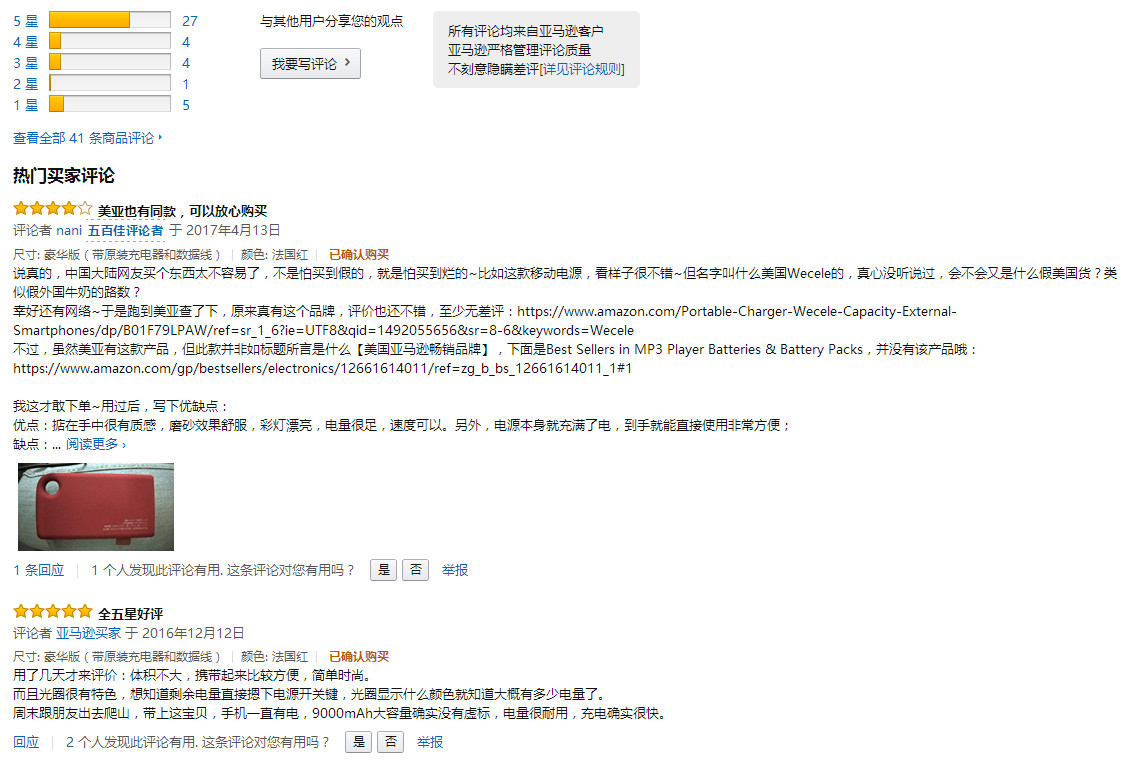
Task: Open the red power bank review photo
Action: pyautogui.click(x=96, y=507)
